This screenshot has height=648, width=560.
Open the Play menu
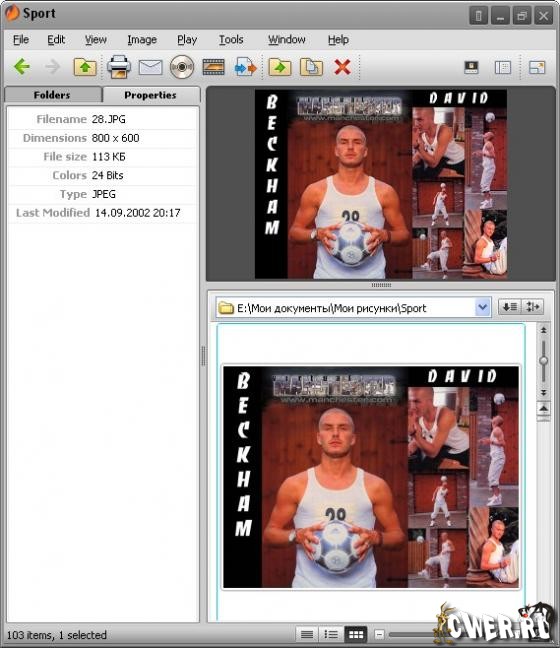point(187,40)
